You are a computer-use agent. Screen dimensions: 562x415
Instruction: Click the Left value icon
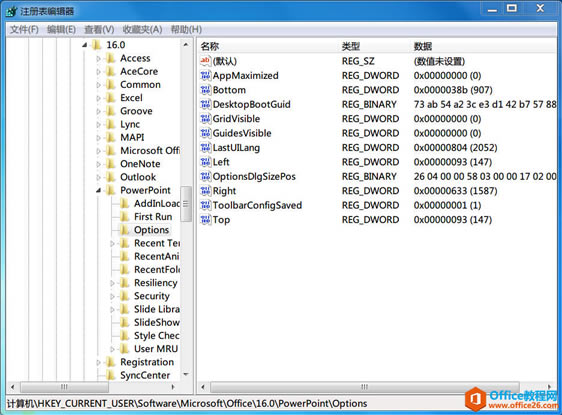coord(205,162)
